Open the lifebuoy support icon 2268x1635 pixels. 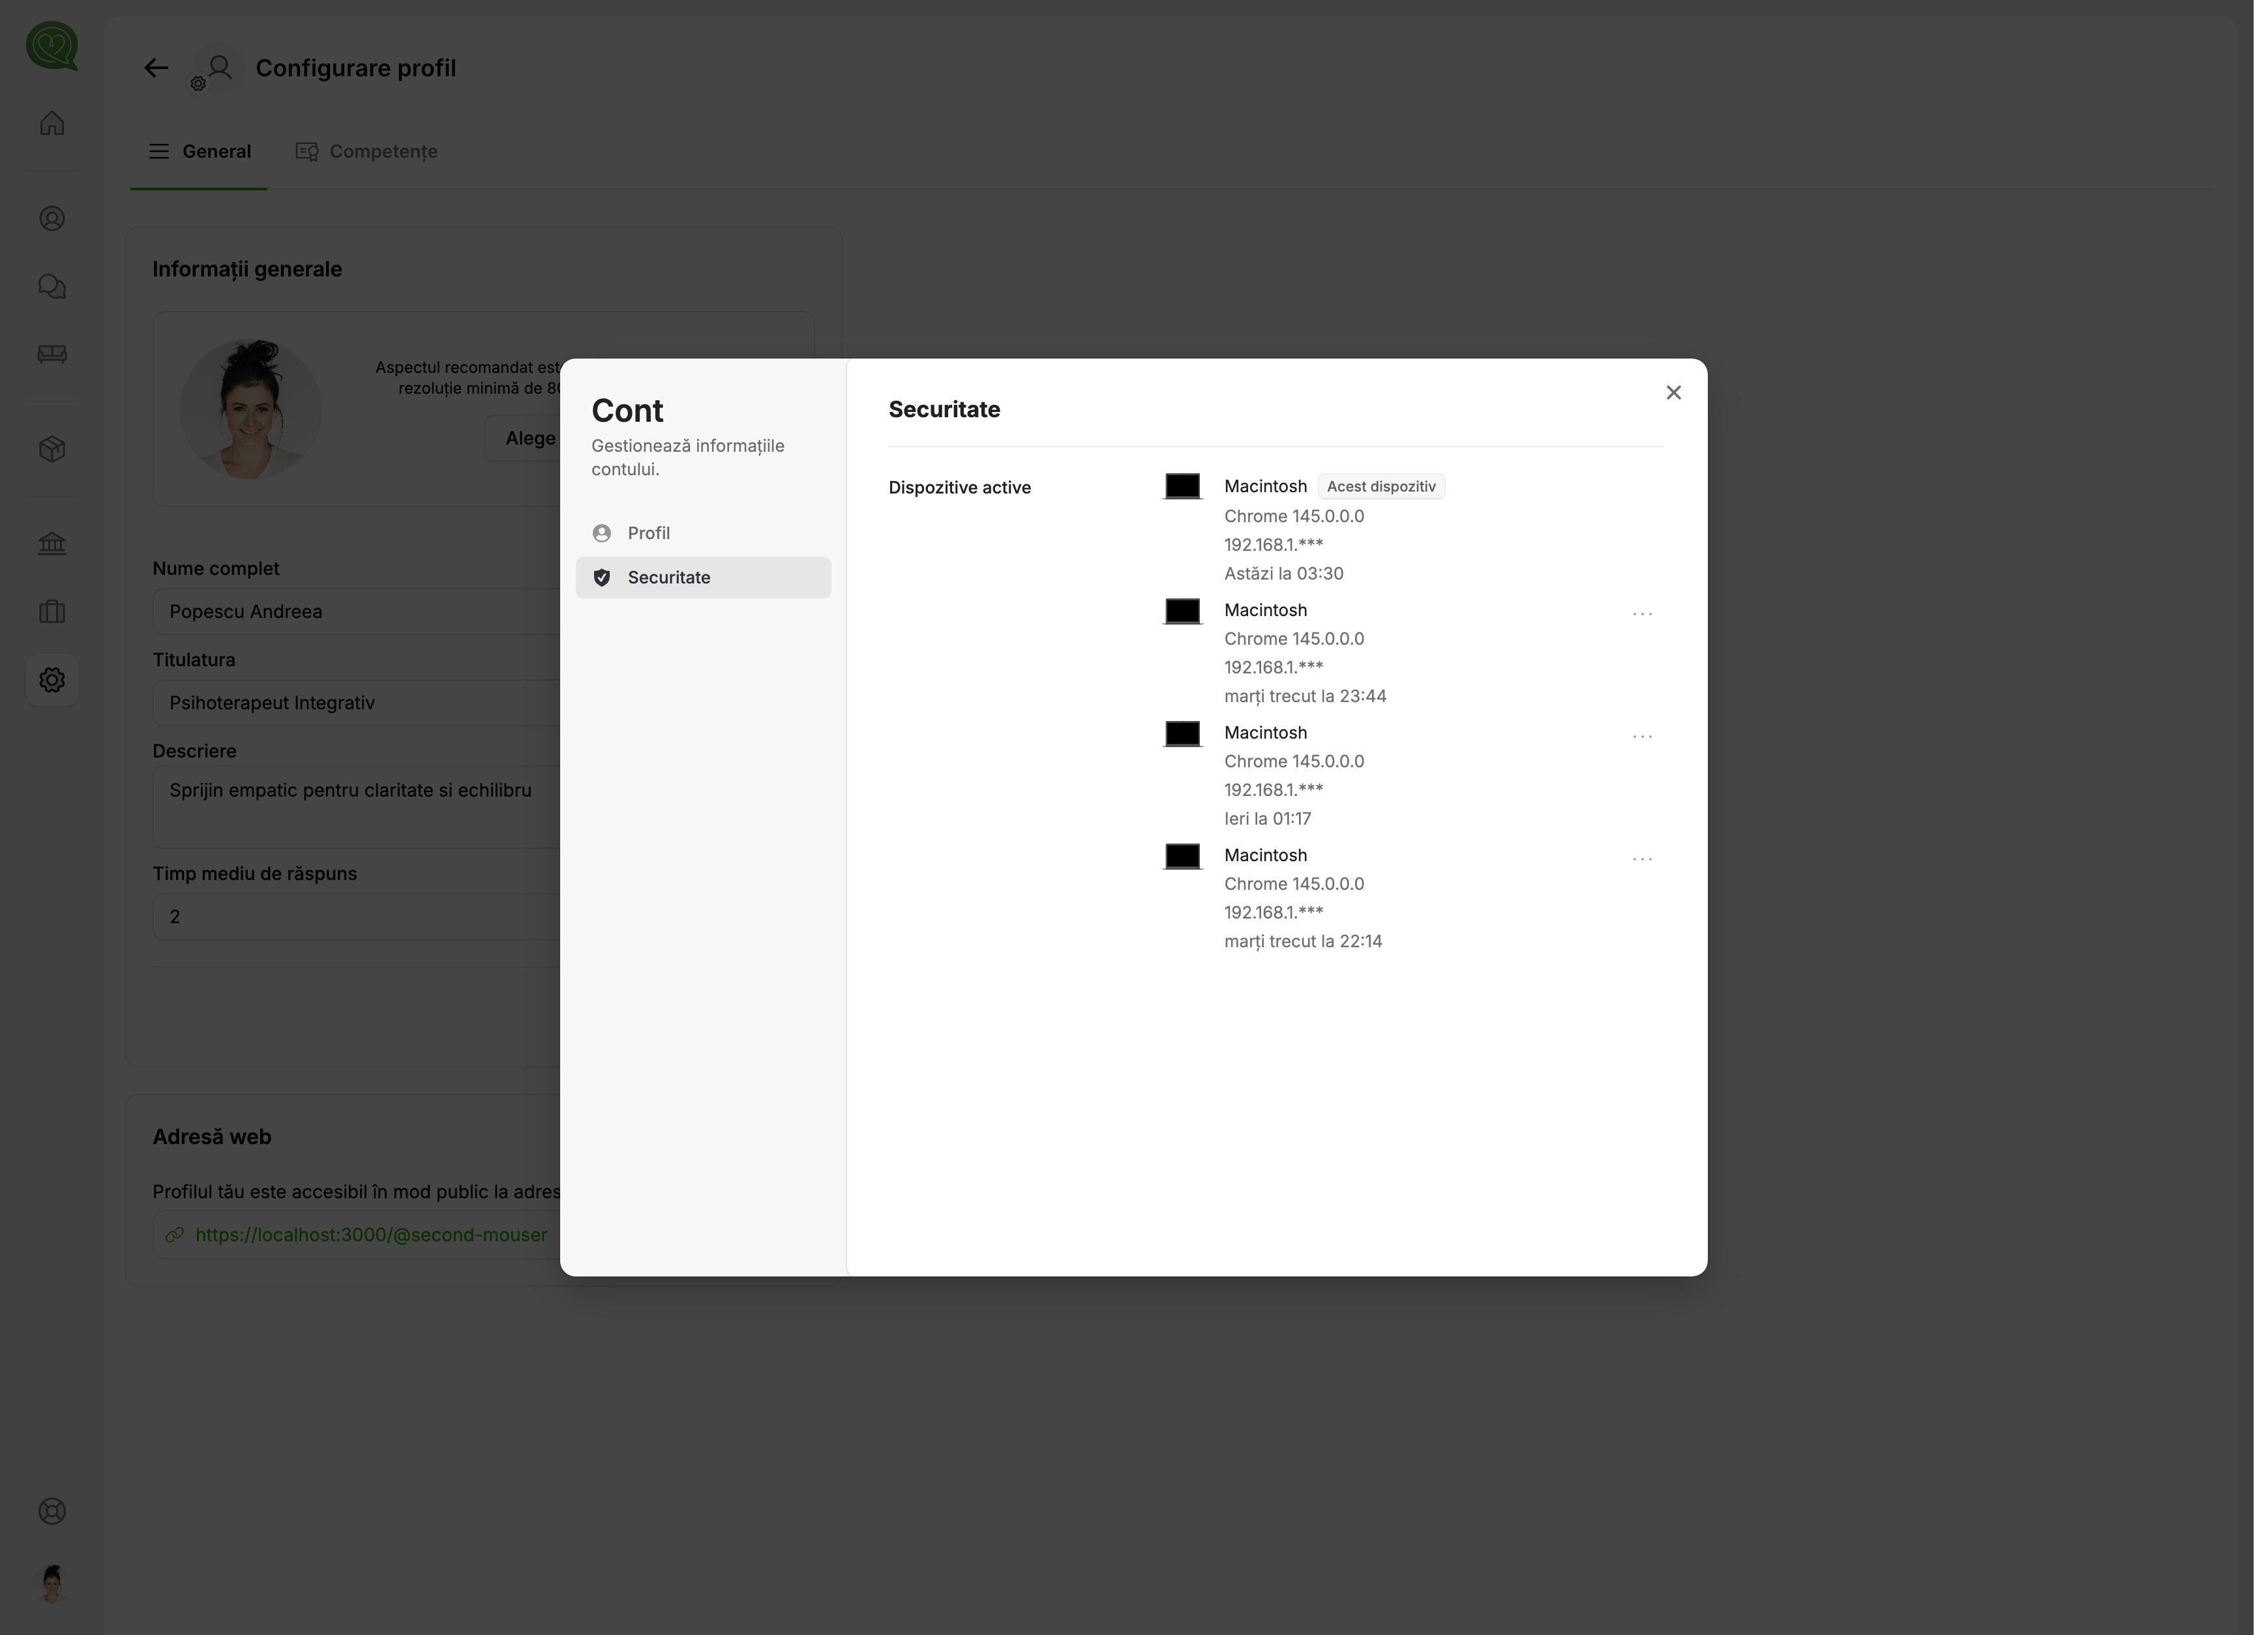click(x=52, y=1511)
